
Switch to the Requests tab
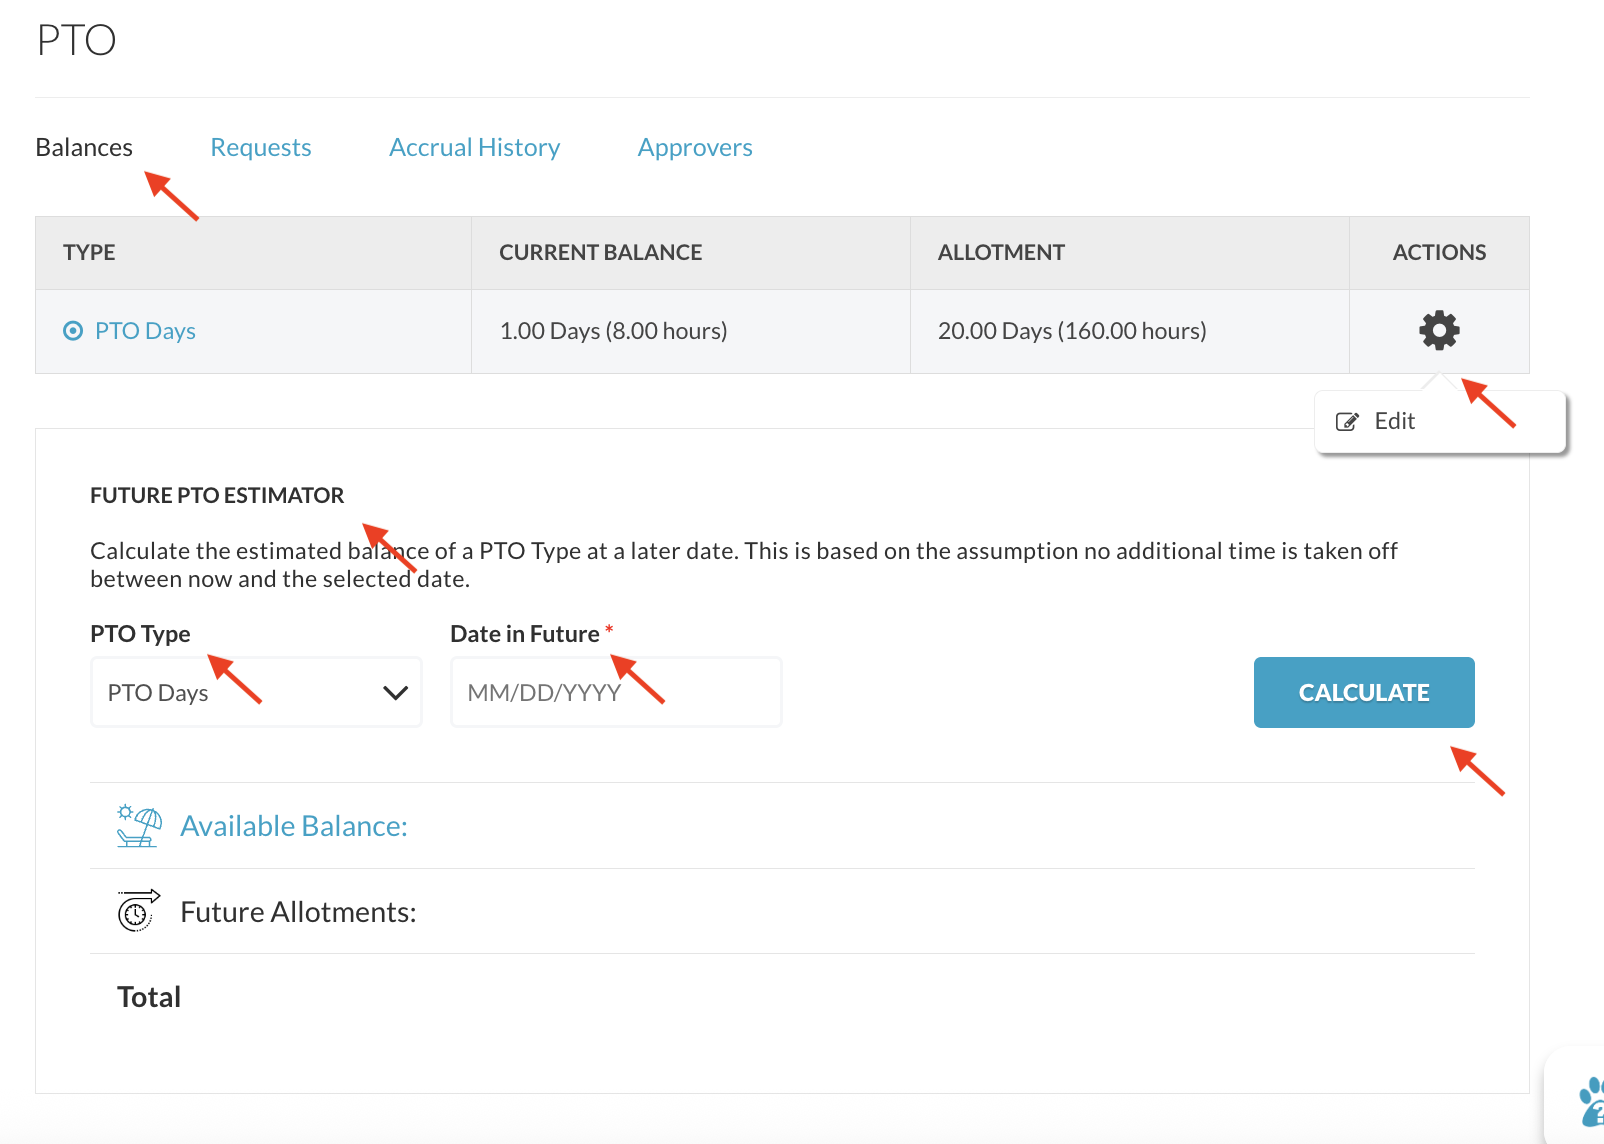pyautogui.click(x=261, y=147)
